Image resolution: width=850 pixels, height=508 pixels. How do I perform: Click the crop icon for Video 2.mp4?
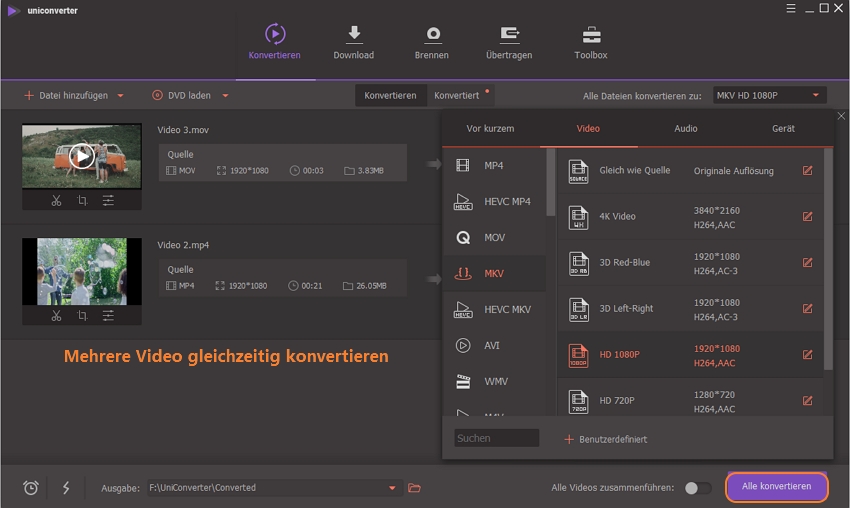tap(82, 316)
